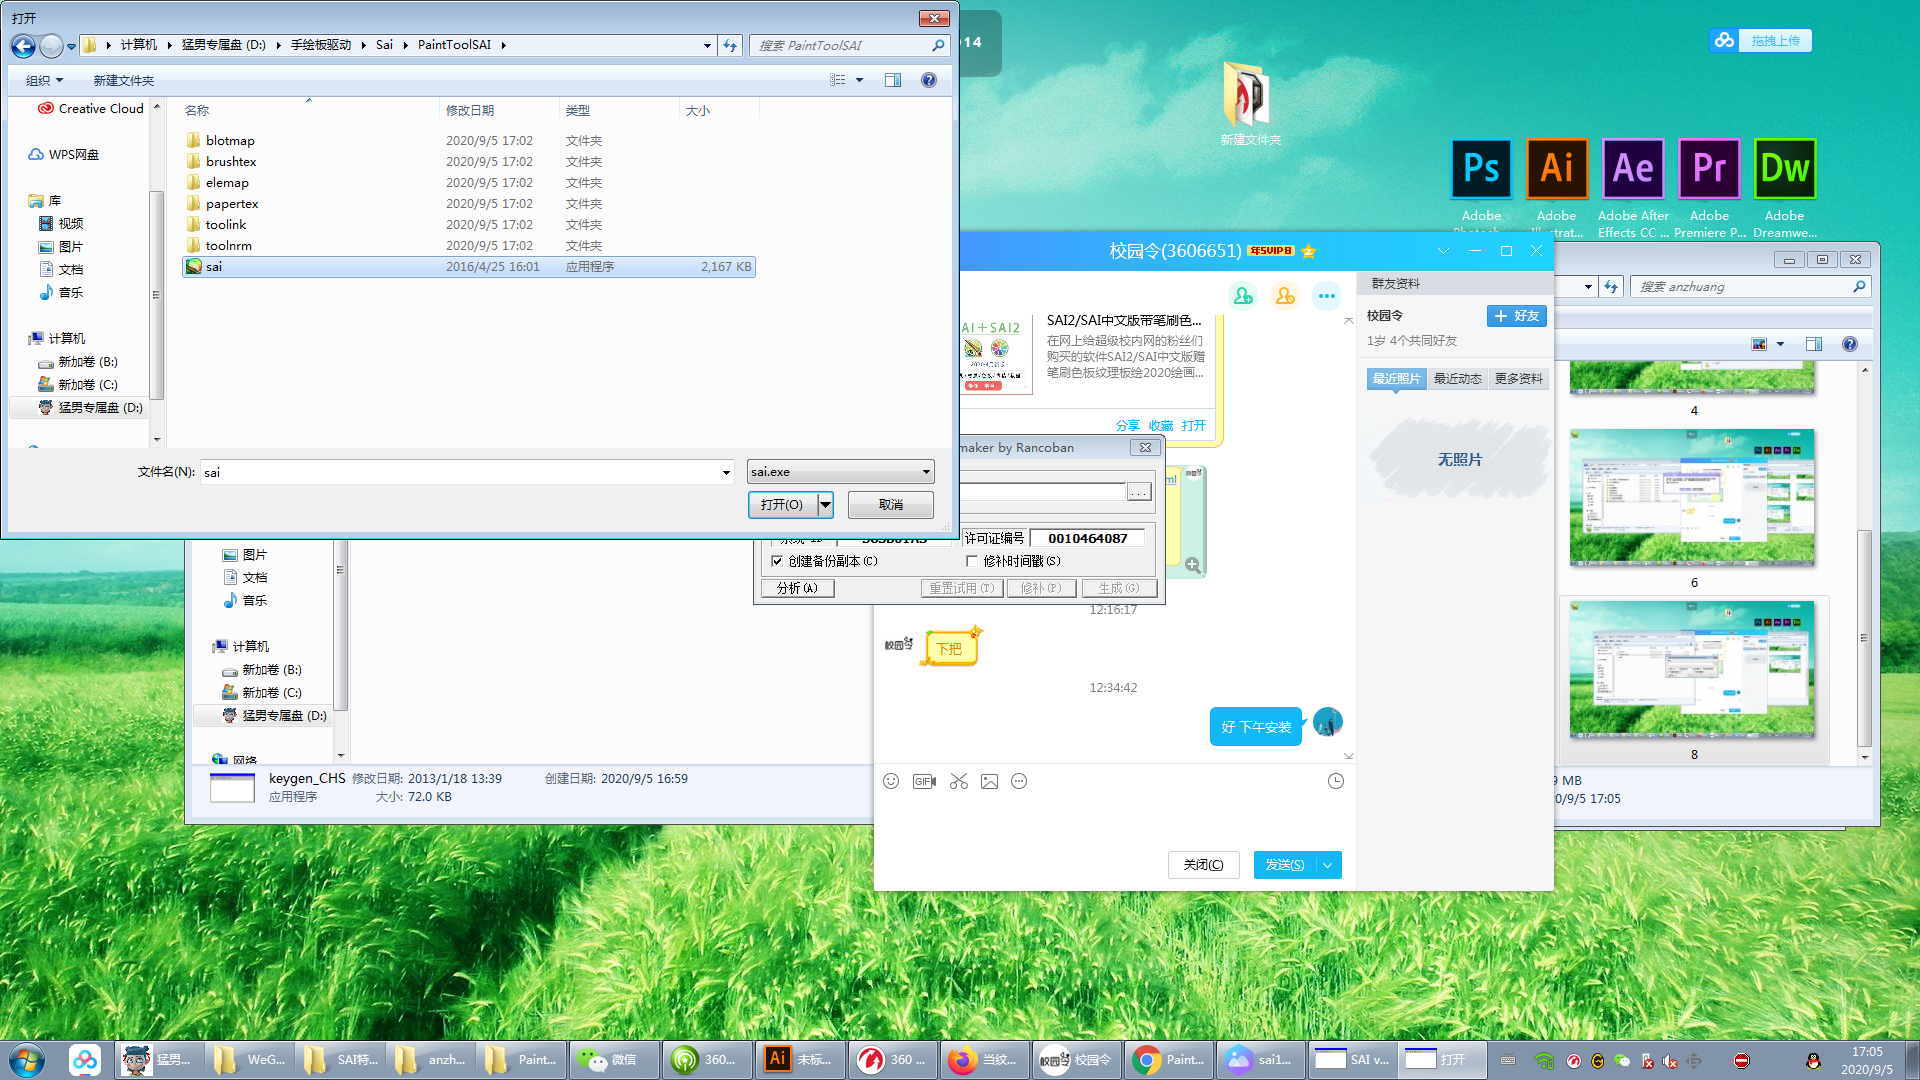Open Adobe Dreamweaver desktop shortcut
This screenshot has width=1920, height=1080.
point(1785,185)
